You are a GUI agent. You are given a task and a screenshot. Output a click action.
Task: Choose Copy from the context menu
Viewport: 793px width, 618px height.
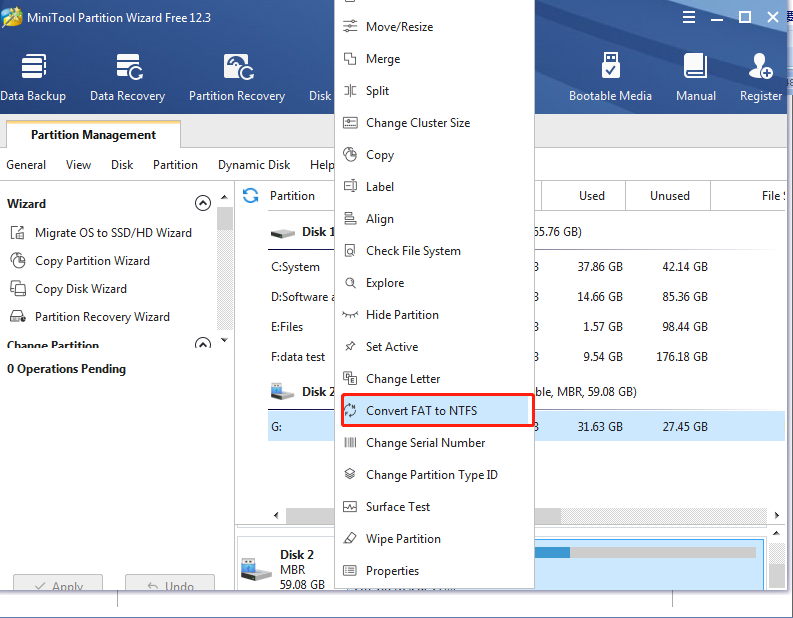pyautogui.click(x=434, y=155)
